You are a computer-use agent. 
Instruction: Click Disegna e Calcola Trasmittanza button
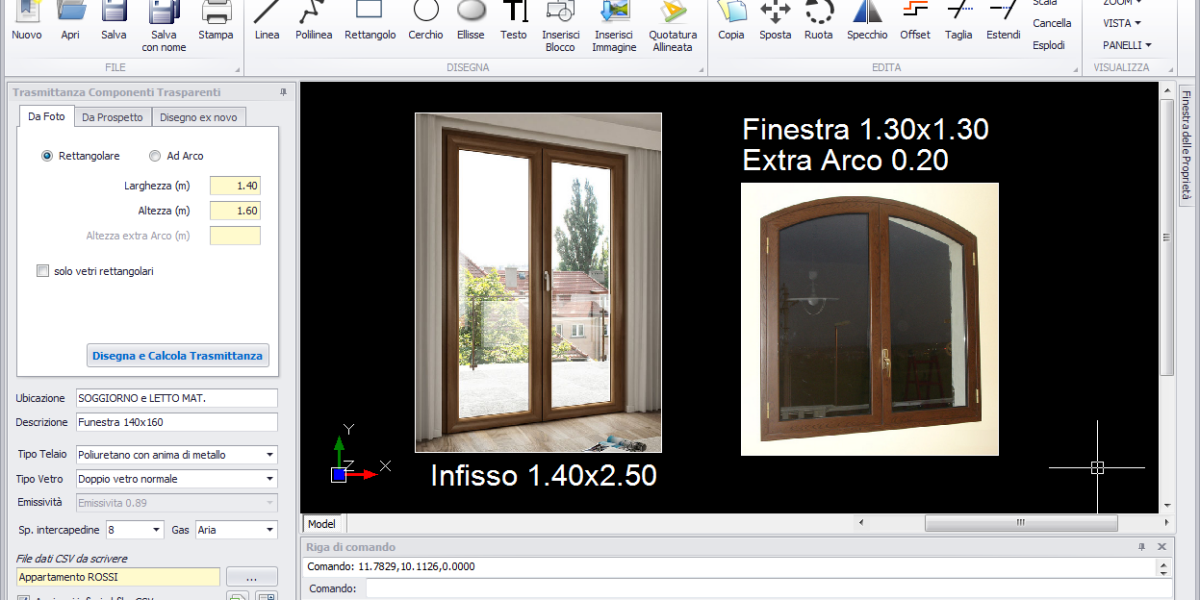coord(177,356)
